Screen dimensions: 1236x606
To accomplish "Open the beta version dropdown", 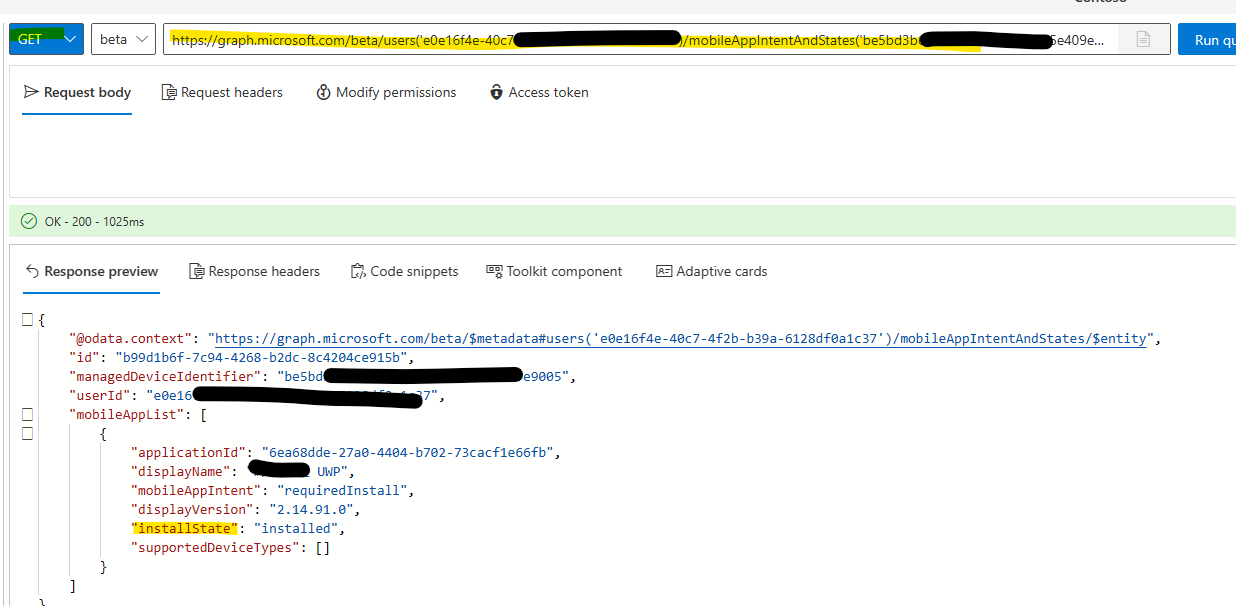I will pyautogui.click(x=123, y=39).
